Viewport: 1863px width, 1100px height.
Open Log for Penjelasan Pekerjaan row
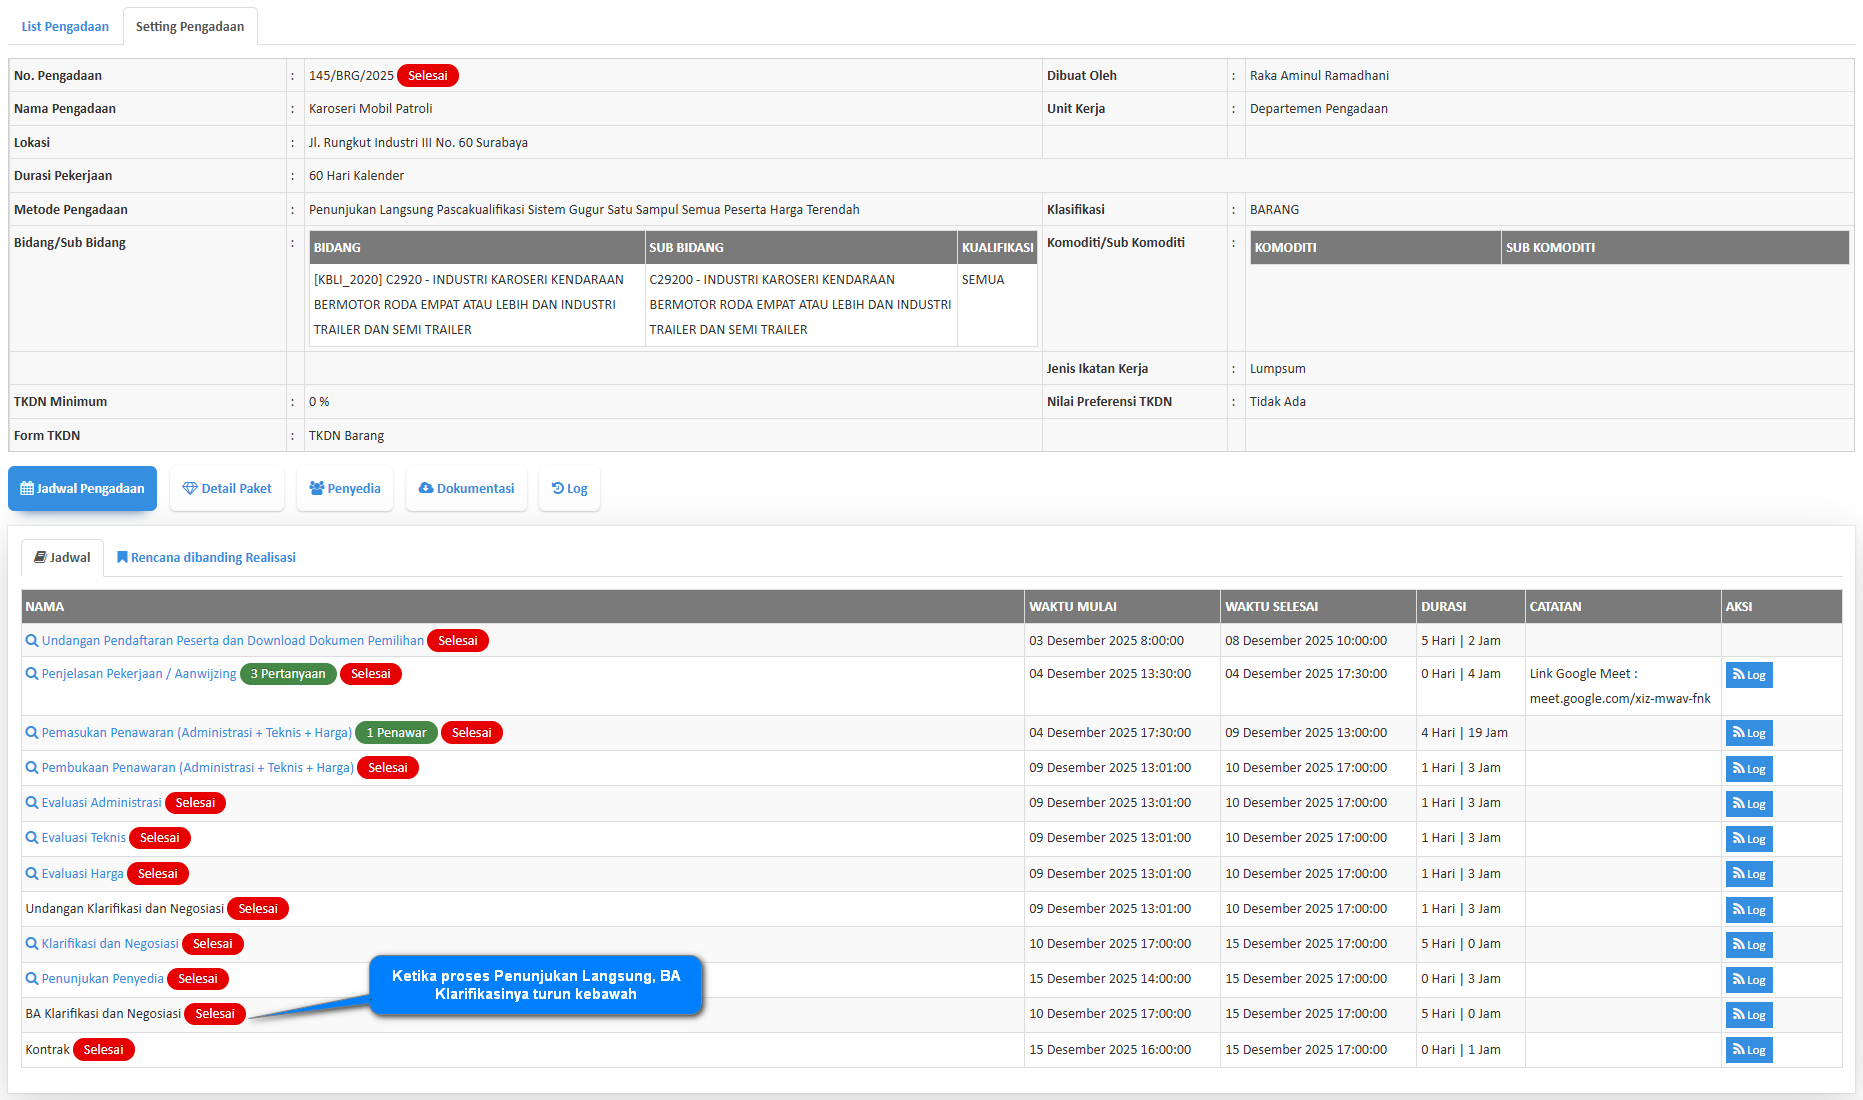click(x=1748, y=675)
